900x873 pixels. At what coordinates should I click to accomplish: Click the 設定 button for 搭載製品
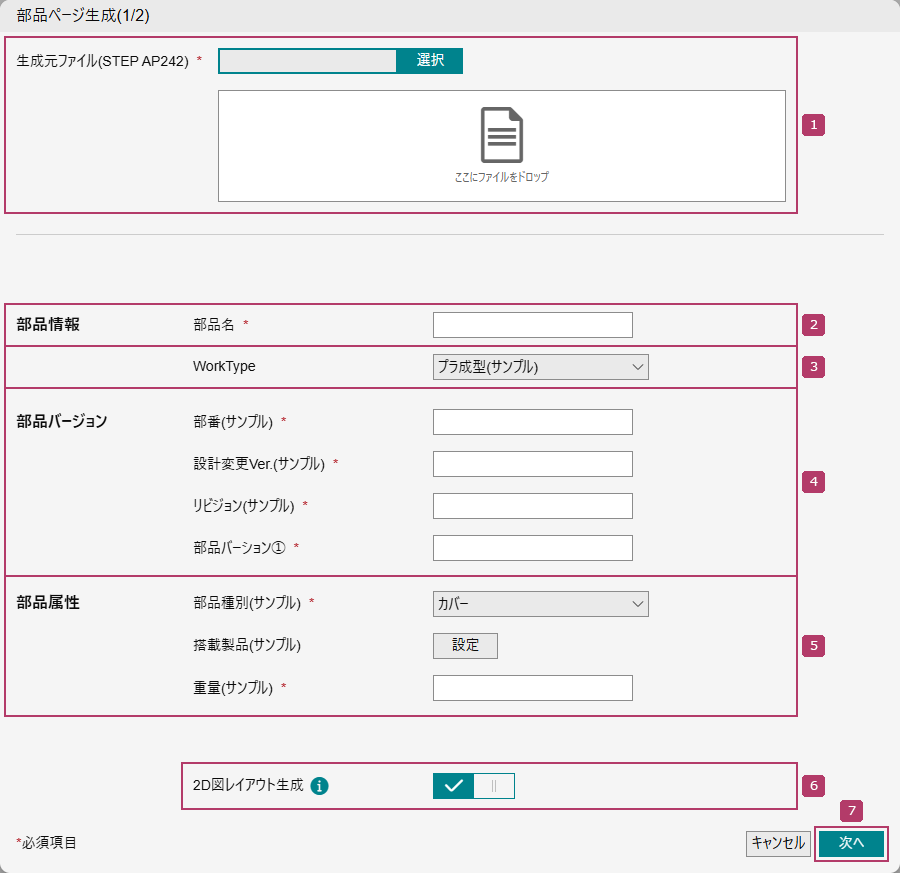coord(465,646)
